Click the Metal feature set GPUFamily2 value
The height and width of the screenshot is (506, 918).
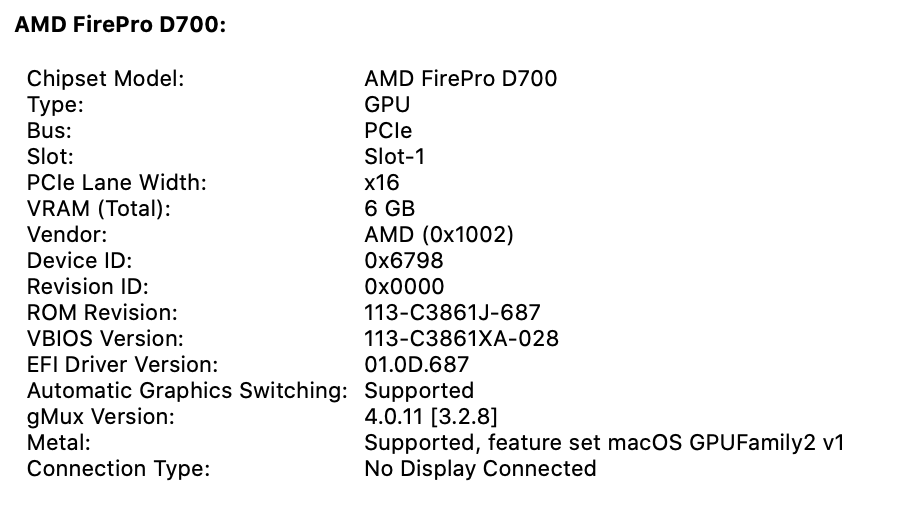coord(604,442)
